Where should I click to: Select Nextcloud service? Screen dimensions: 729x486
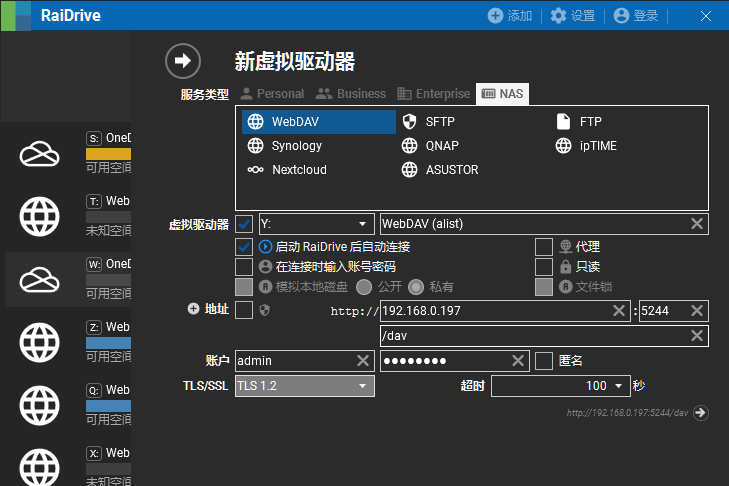[x=286, y=170]
